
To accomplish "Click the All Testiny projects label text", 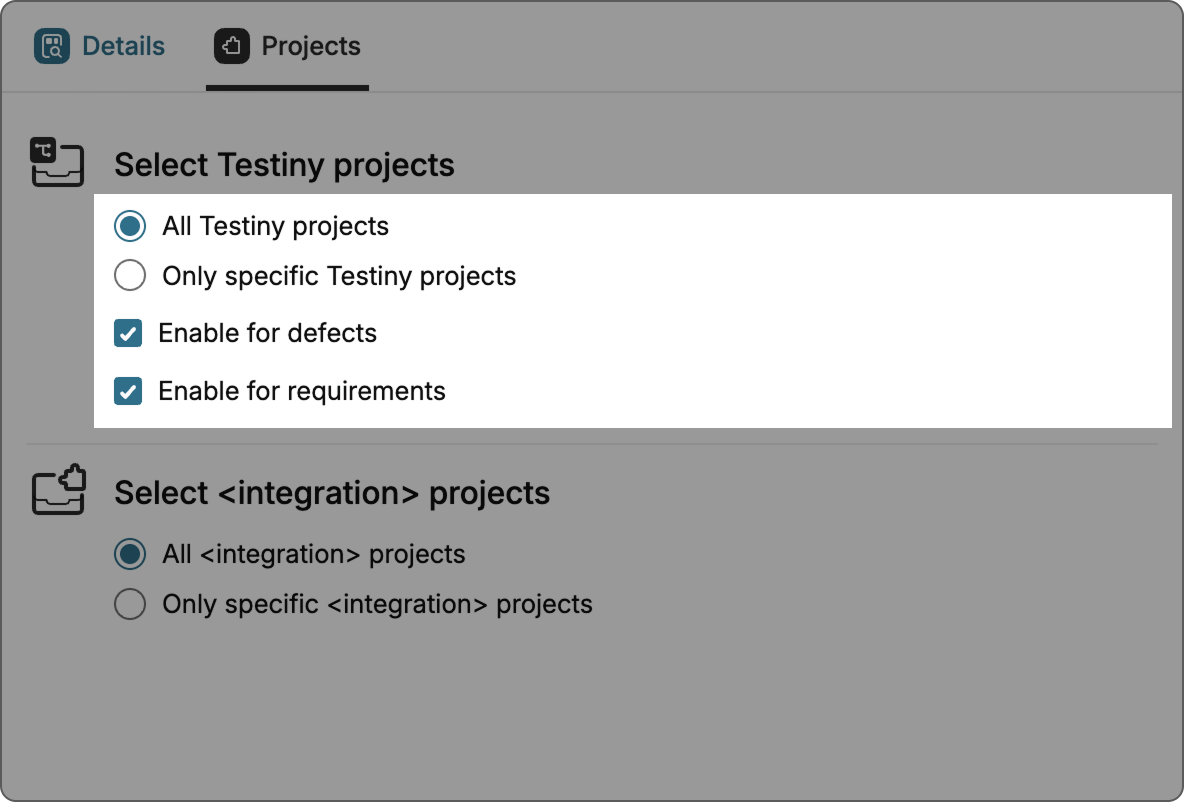I will point(275,226).
